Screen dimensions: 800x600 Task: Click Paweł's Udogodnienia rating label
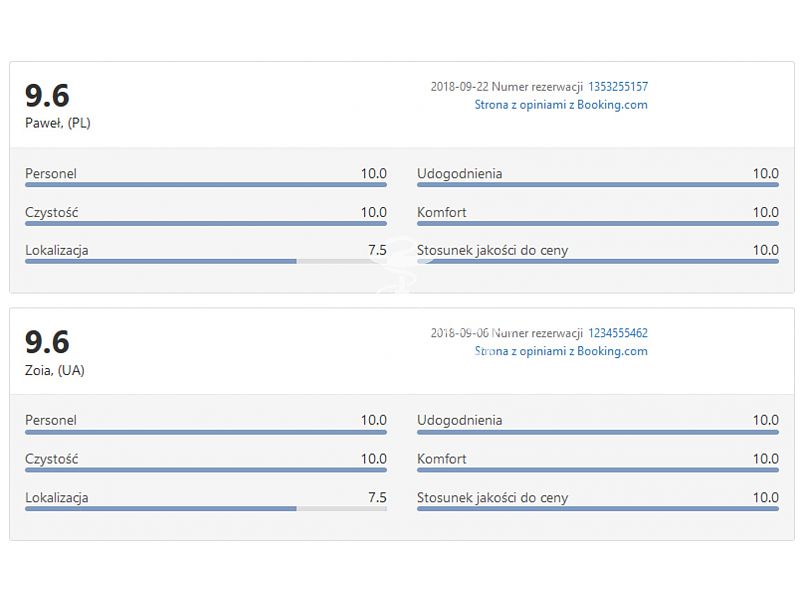click(459, 173)
